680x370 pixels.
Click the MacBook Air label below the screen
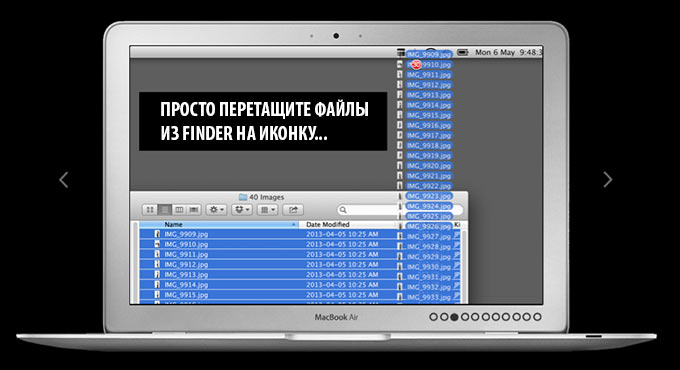(337, 317)
